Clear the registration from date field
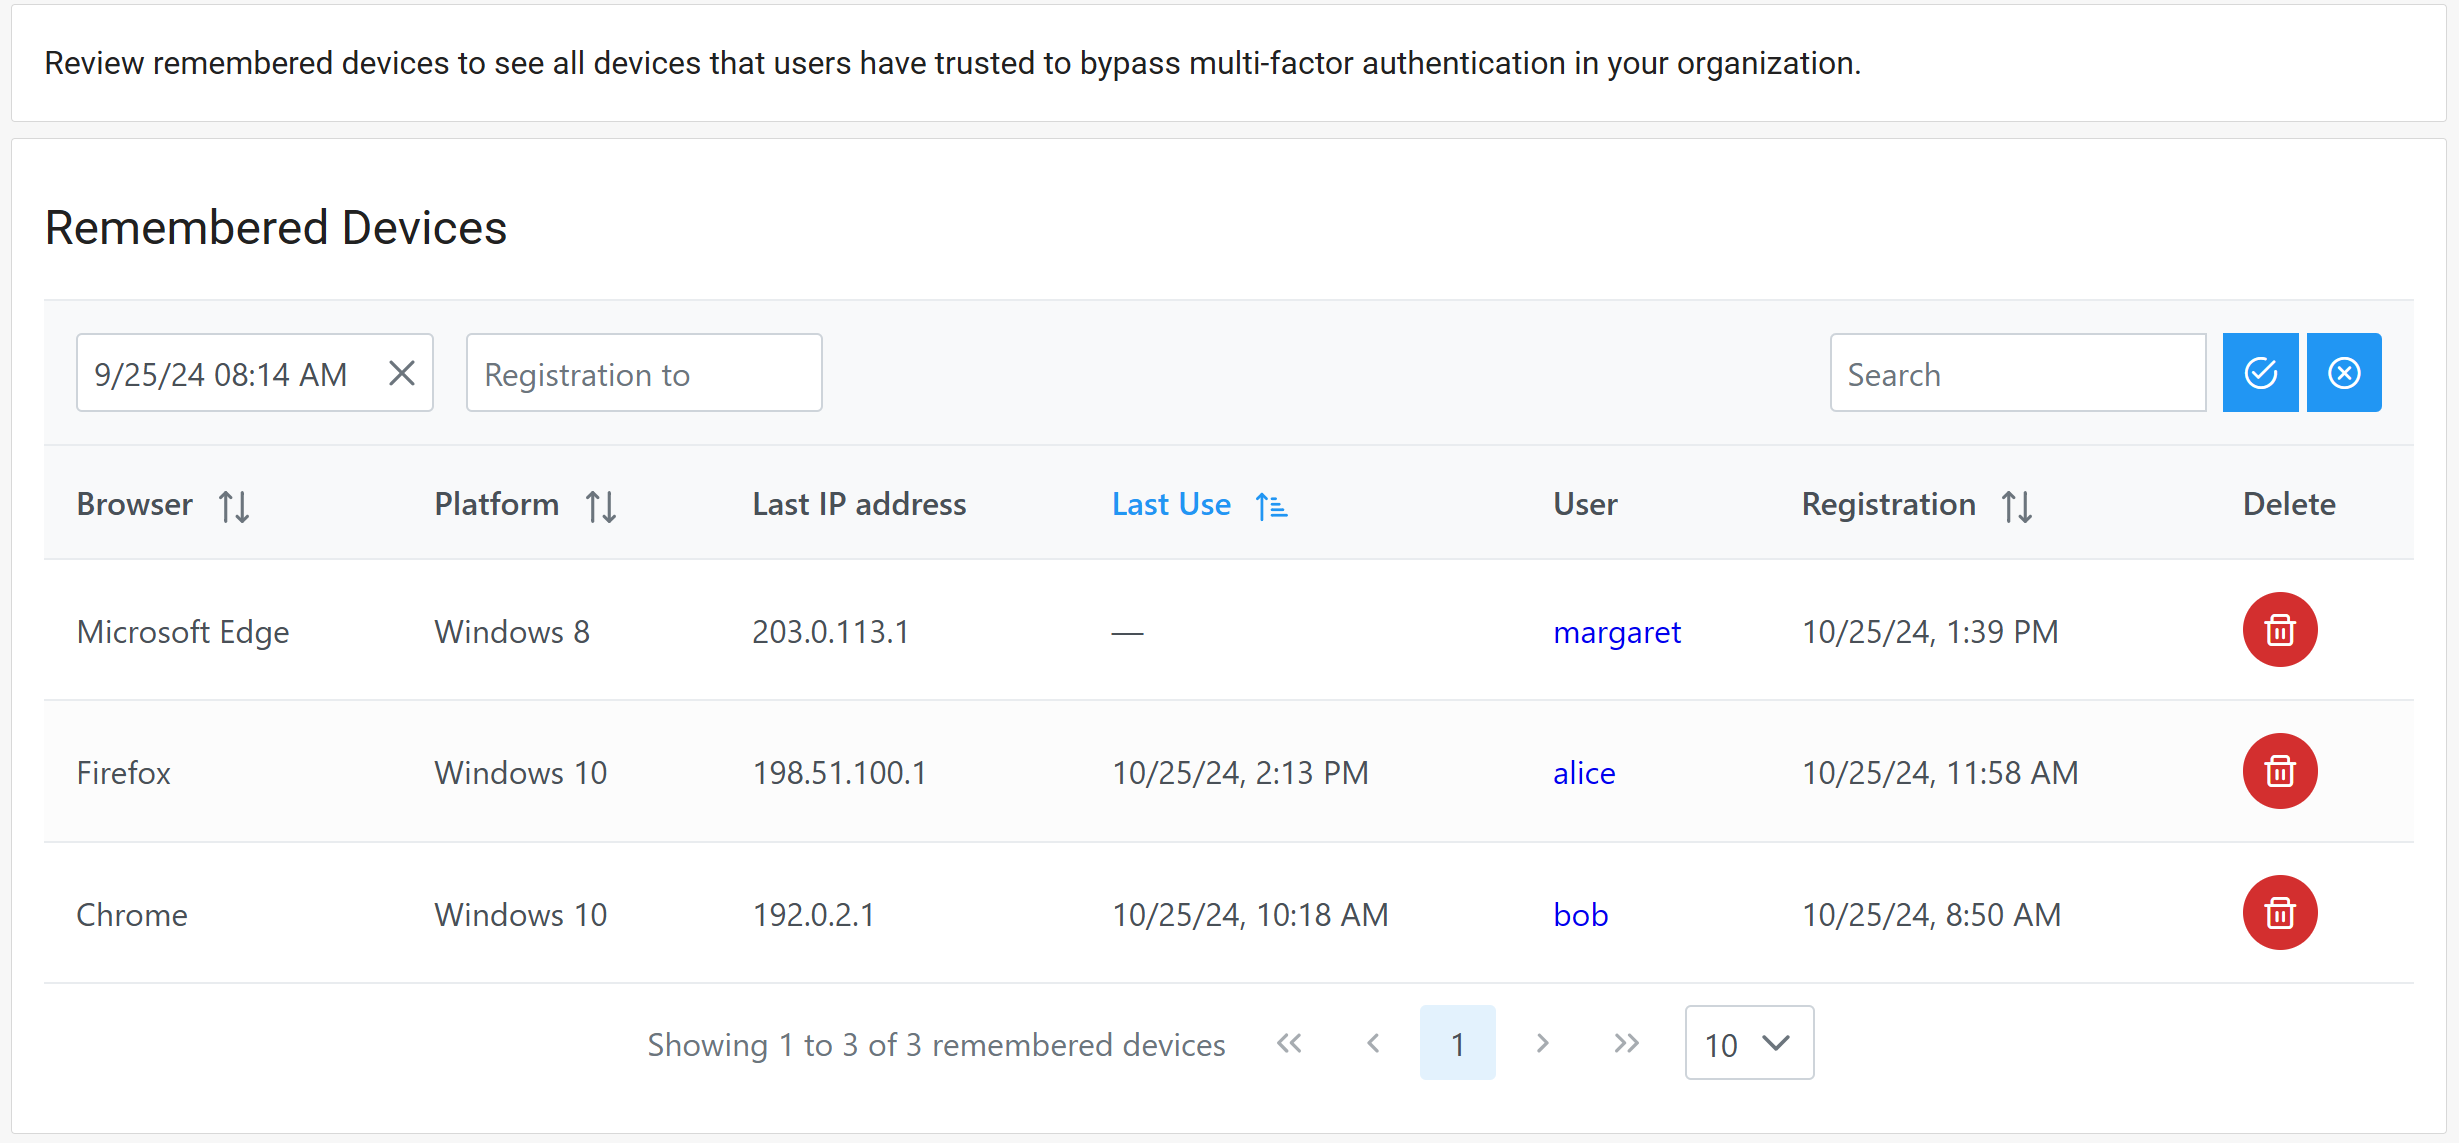Screen dimensions: 2459x1143 [x=402, y=373]
